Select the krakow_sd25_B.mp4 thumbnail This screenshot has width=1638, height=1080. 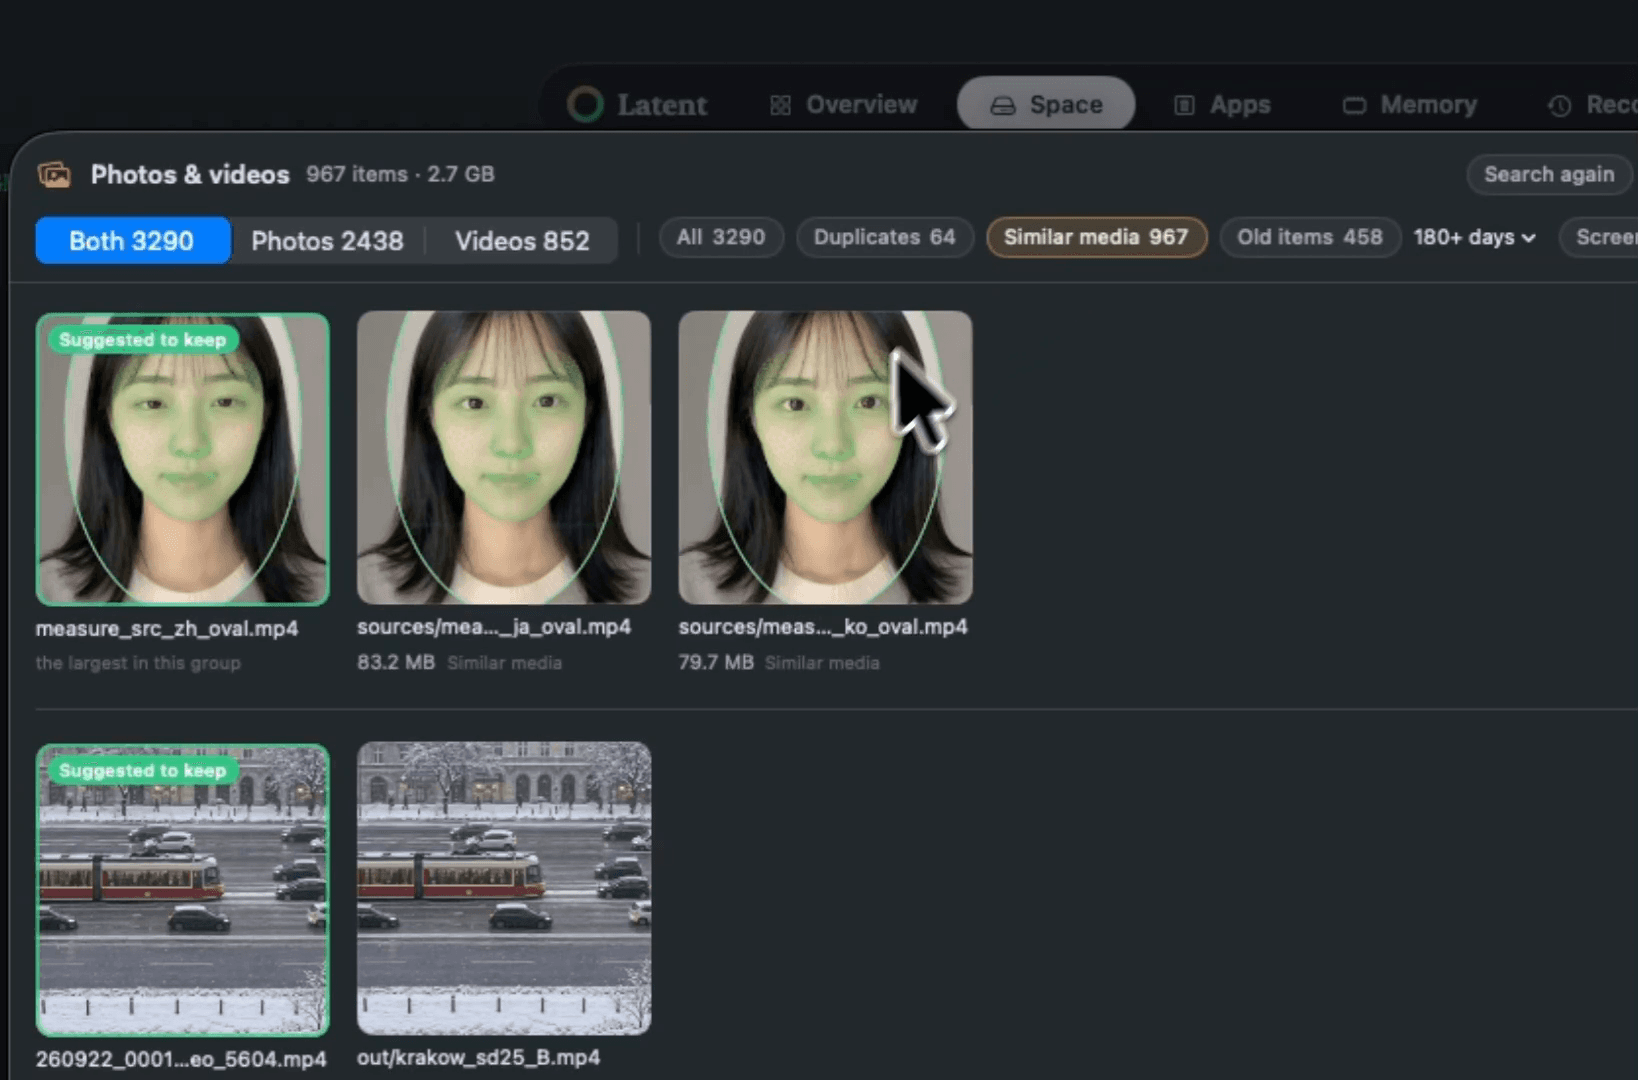tap(504, 888)
